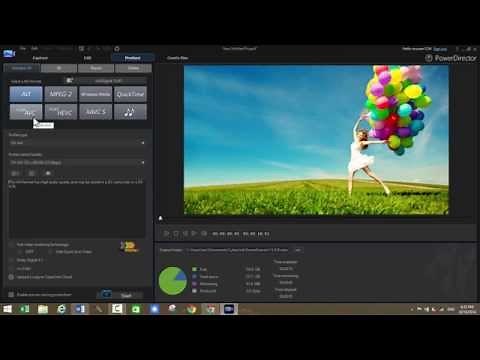Go to the Edit module
Image resolution: width=480 pixels, height=360 pixels.
[88, 58]
